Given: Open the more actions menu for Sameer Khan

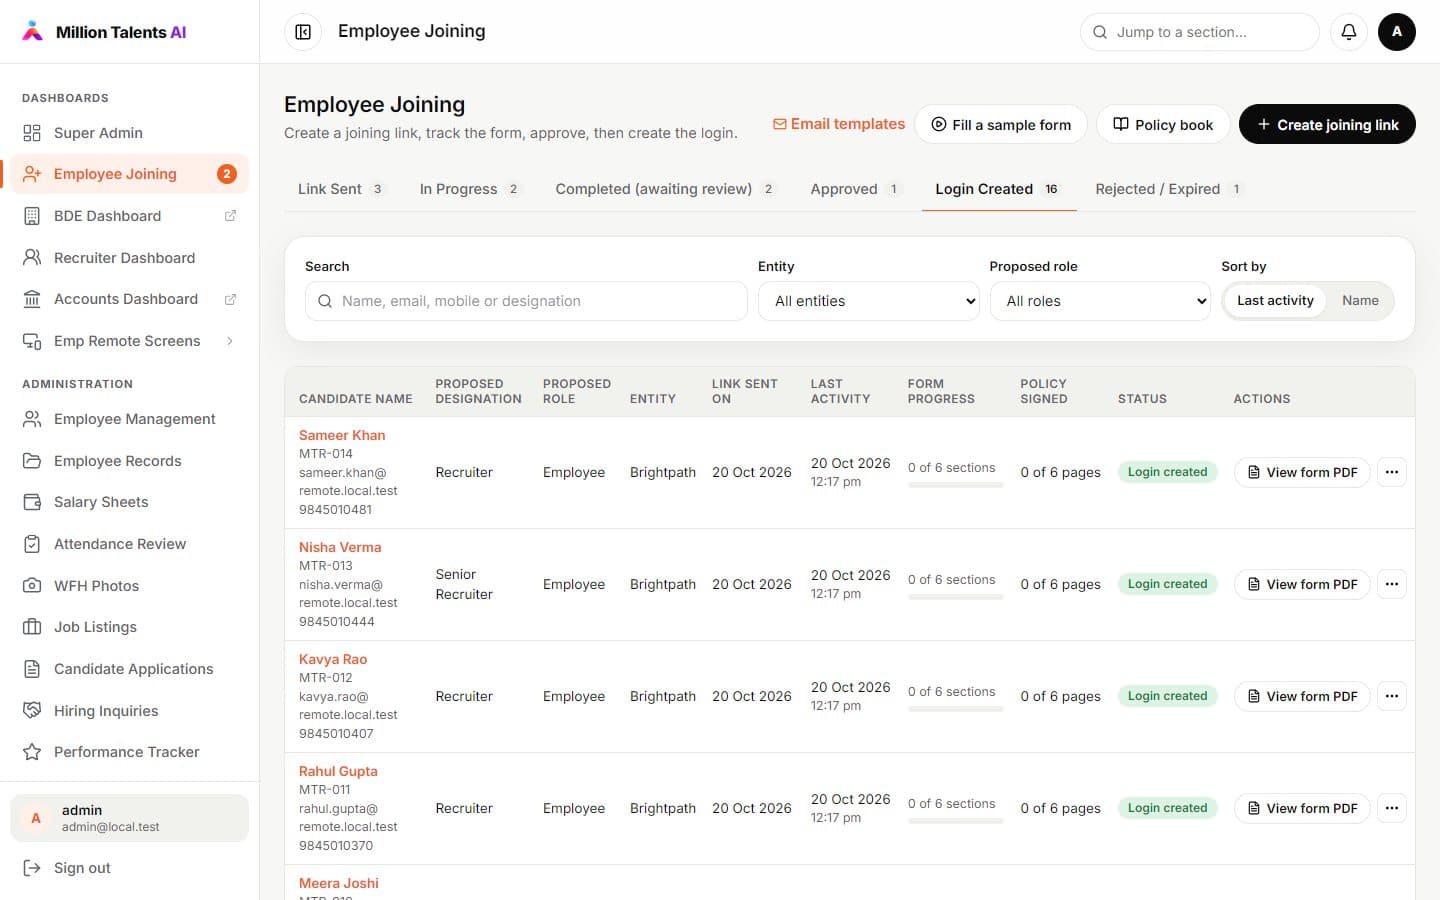Looking at the screenshot, I should click(x=1392, y=472).
